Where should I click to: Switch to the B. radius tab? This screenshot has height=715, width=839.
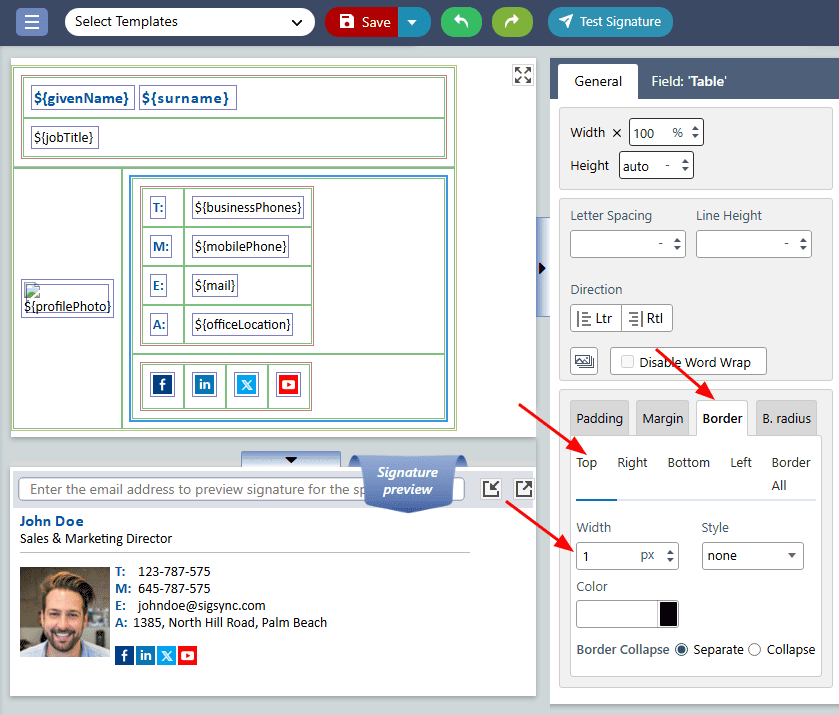(x=786, y=418)
